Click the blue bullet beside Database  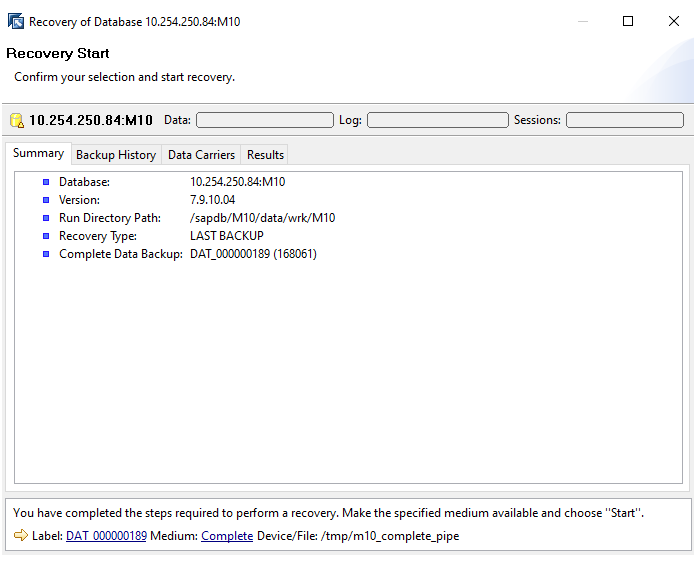(x=46, y=182)
